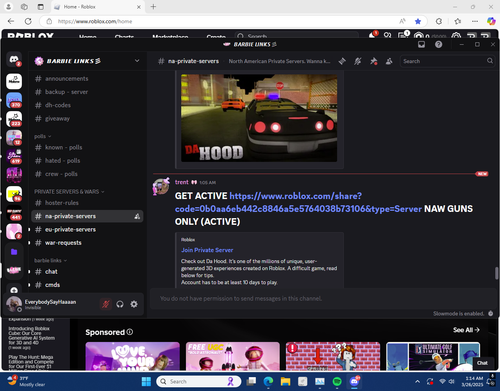Toggle headphones deafen in user panel

point(120,304)
